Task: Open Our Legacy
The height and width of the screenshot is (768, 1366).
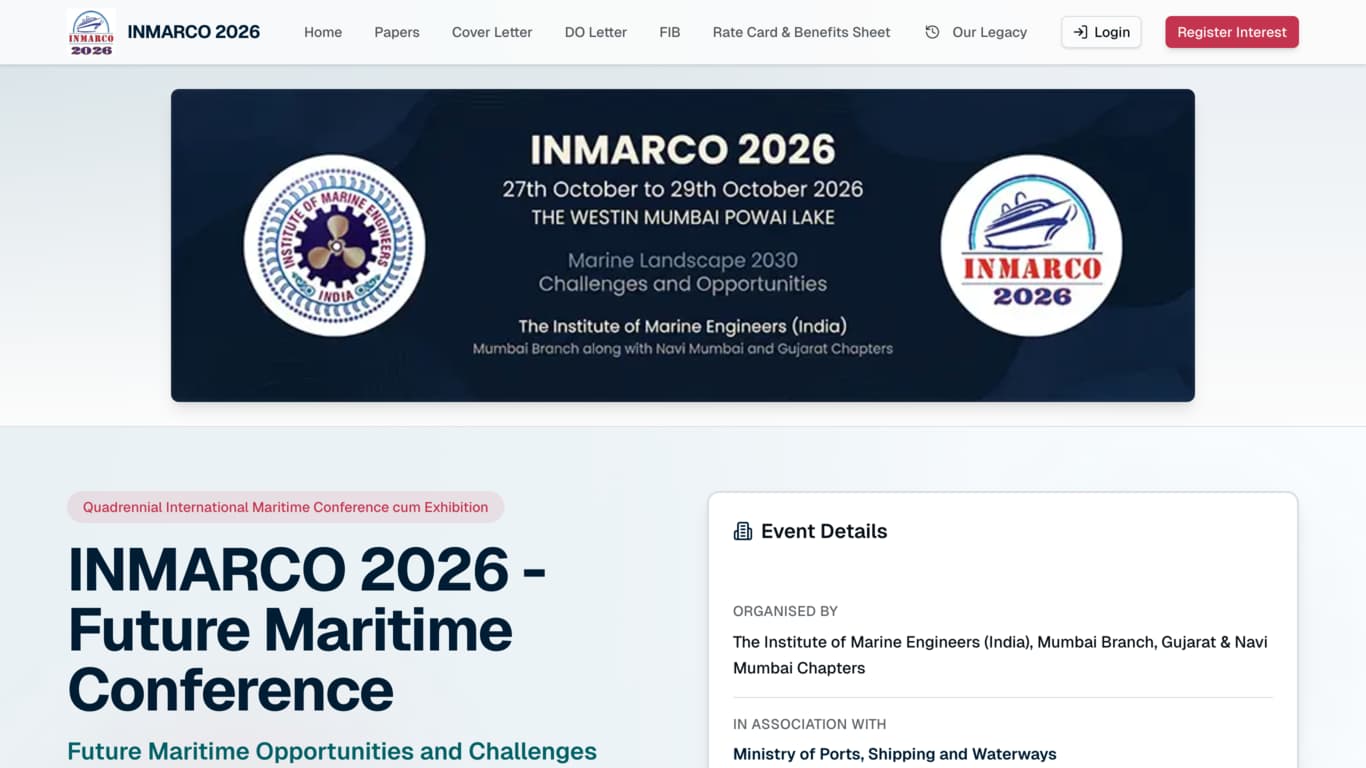Action: coord(991,31)
